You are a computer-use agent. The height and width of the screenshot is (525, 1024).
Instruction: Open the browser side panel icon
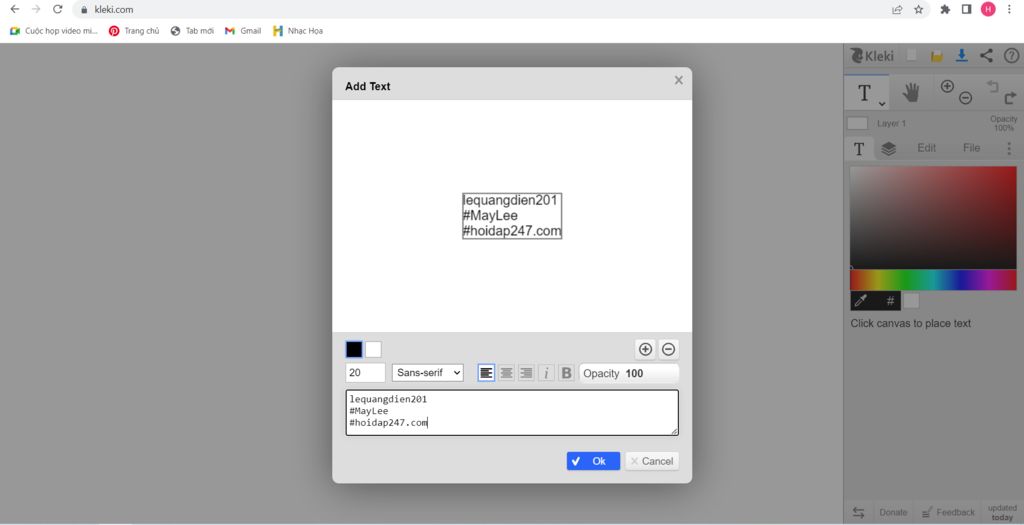coord(967,9)
